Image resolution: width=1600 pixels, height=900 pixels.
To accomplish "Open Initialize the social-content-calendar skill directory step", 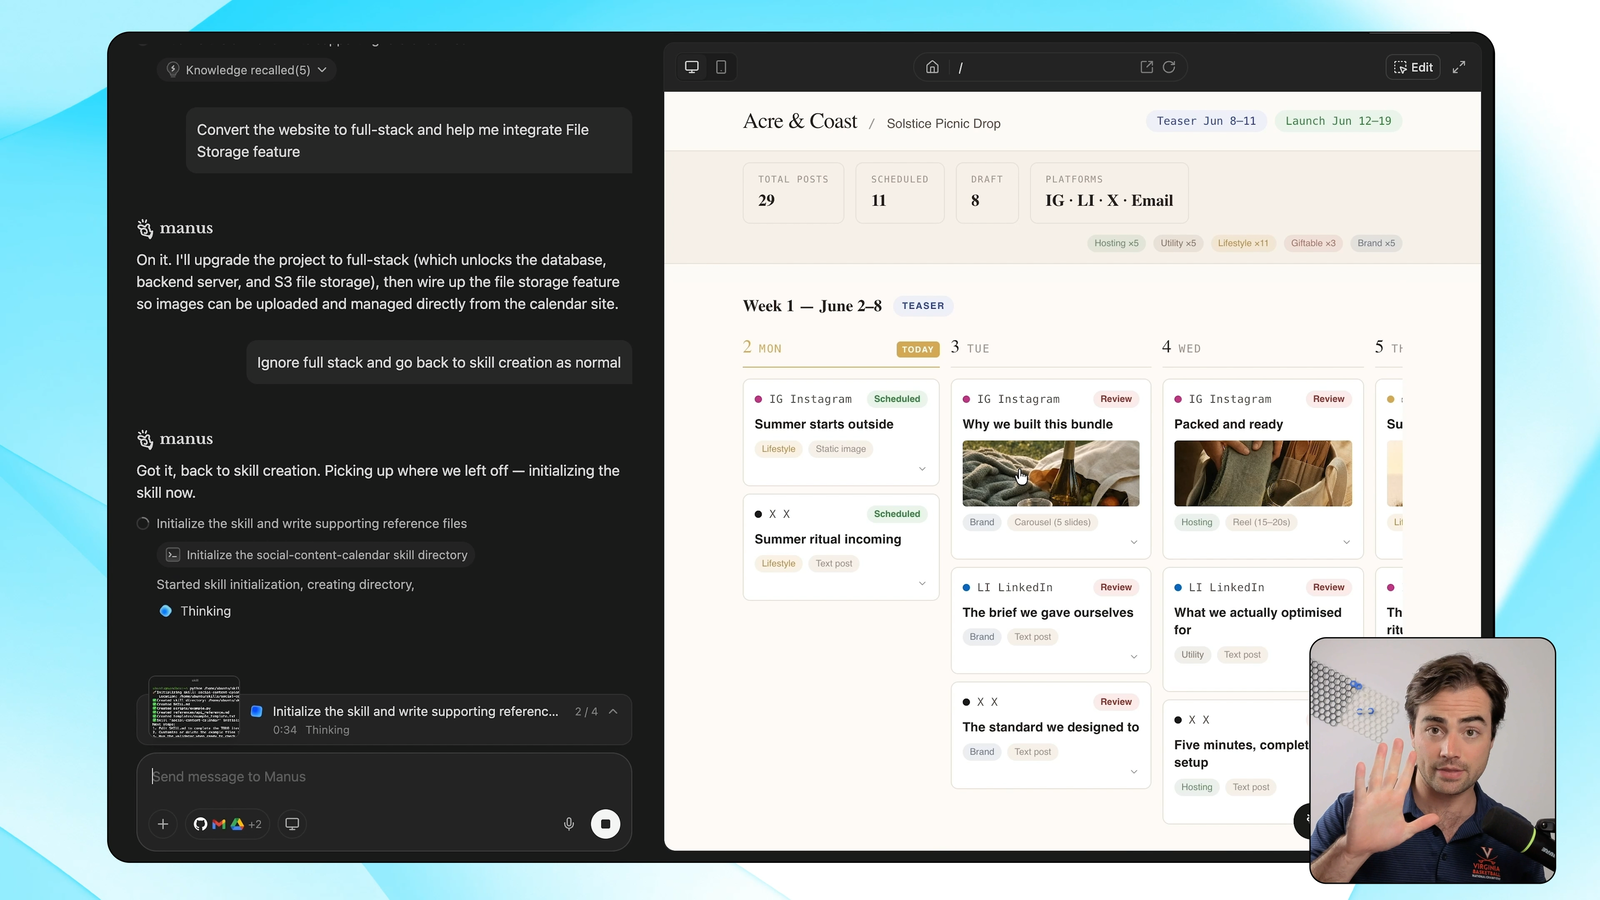I will [x=316, y=555].
